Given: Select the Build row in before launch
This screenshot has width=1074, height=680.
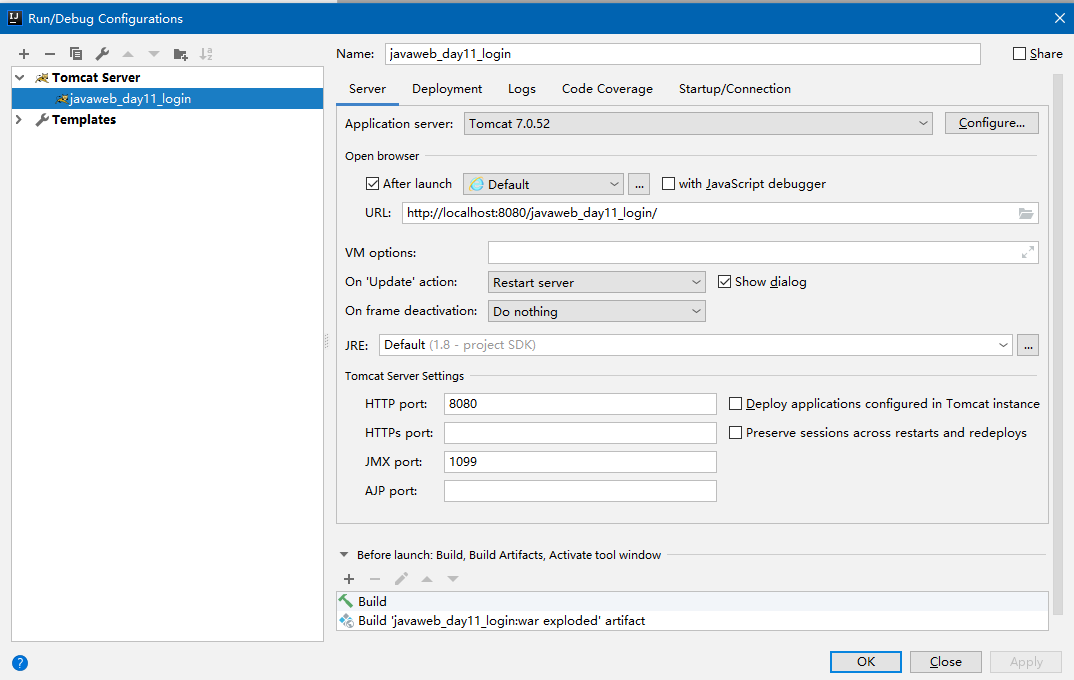Looking at the screenshot, I should (692, 601).
